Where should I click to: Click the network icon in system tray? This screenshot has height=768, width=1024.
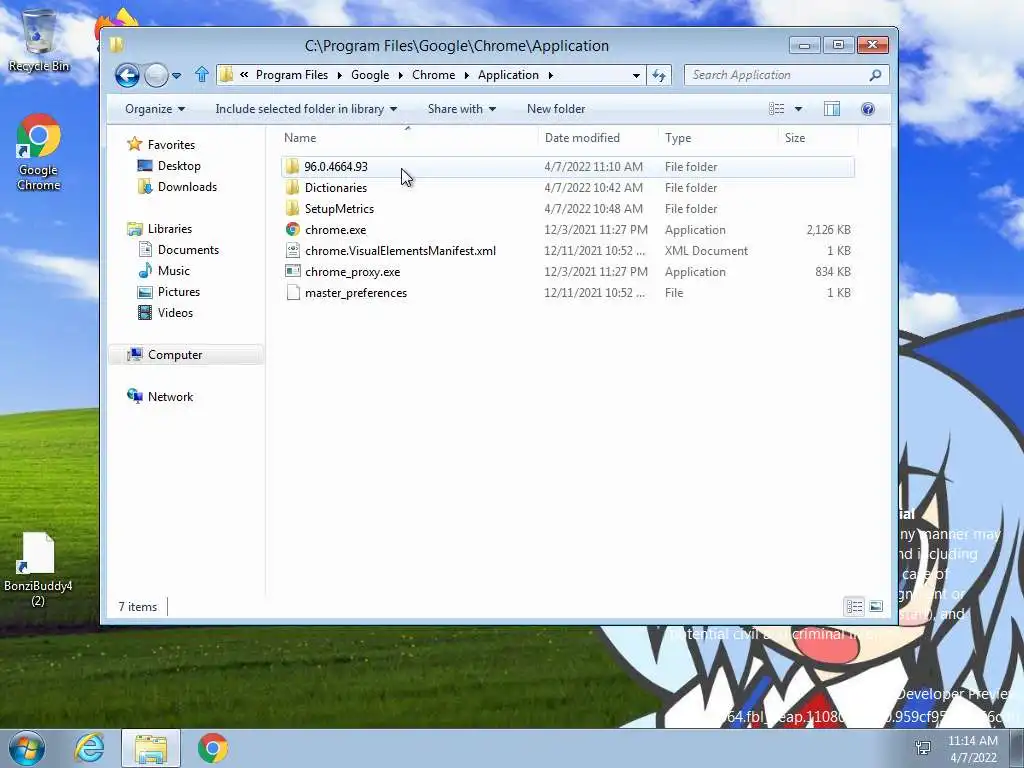pos(923,748)
